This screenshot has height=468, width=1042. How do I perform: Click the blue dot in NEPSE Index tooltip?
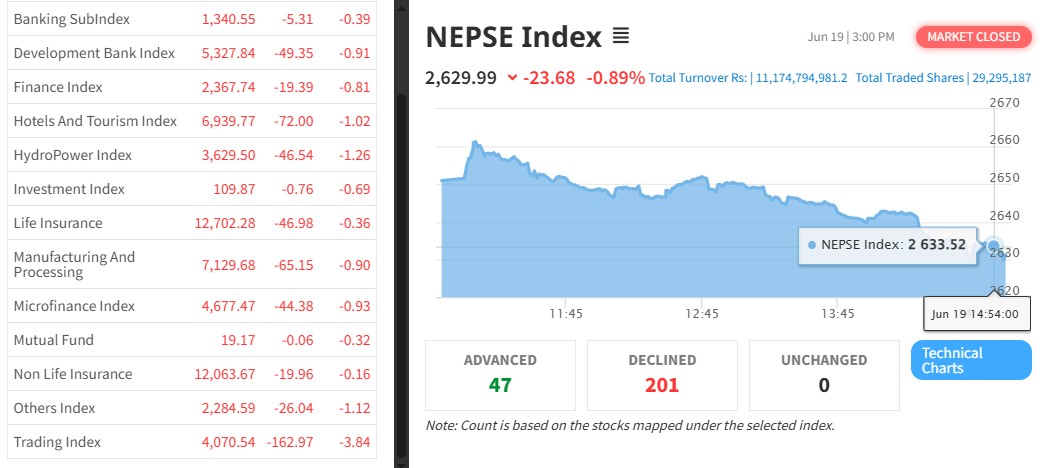pyautogui.click(x=812, y=245)
